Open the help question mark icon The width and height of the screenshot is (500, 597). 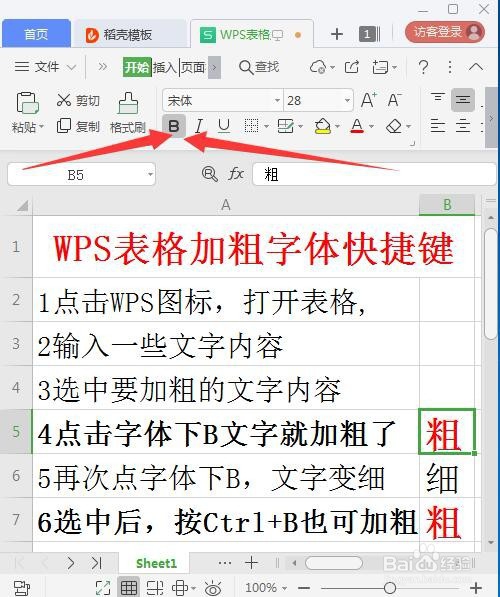click(423, 67)
